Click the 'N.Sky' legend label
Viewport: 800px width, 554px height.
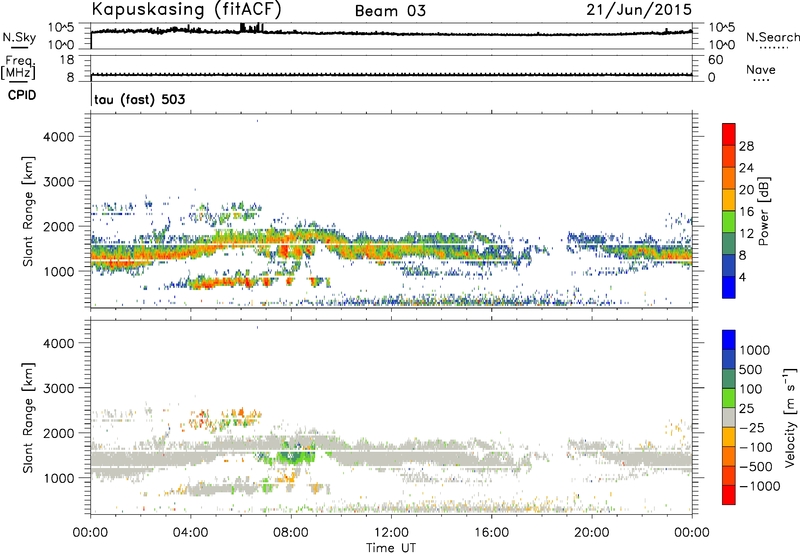pos(19,37)
